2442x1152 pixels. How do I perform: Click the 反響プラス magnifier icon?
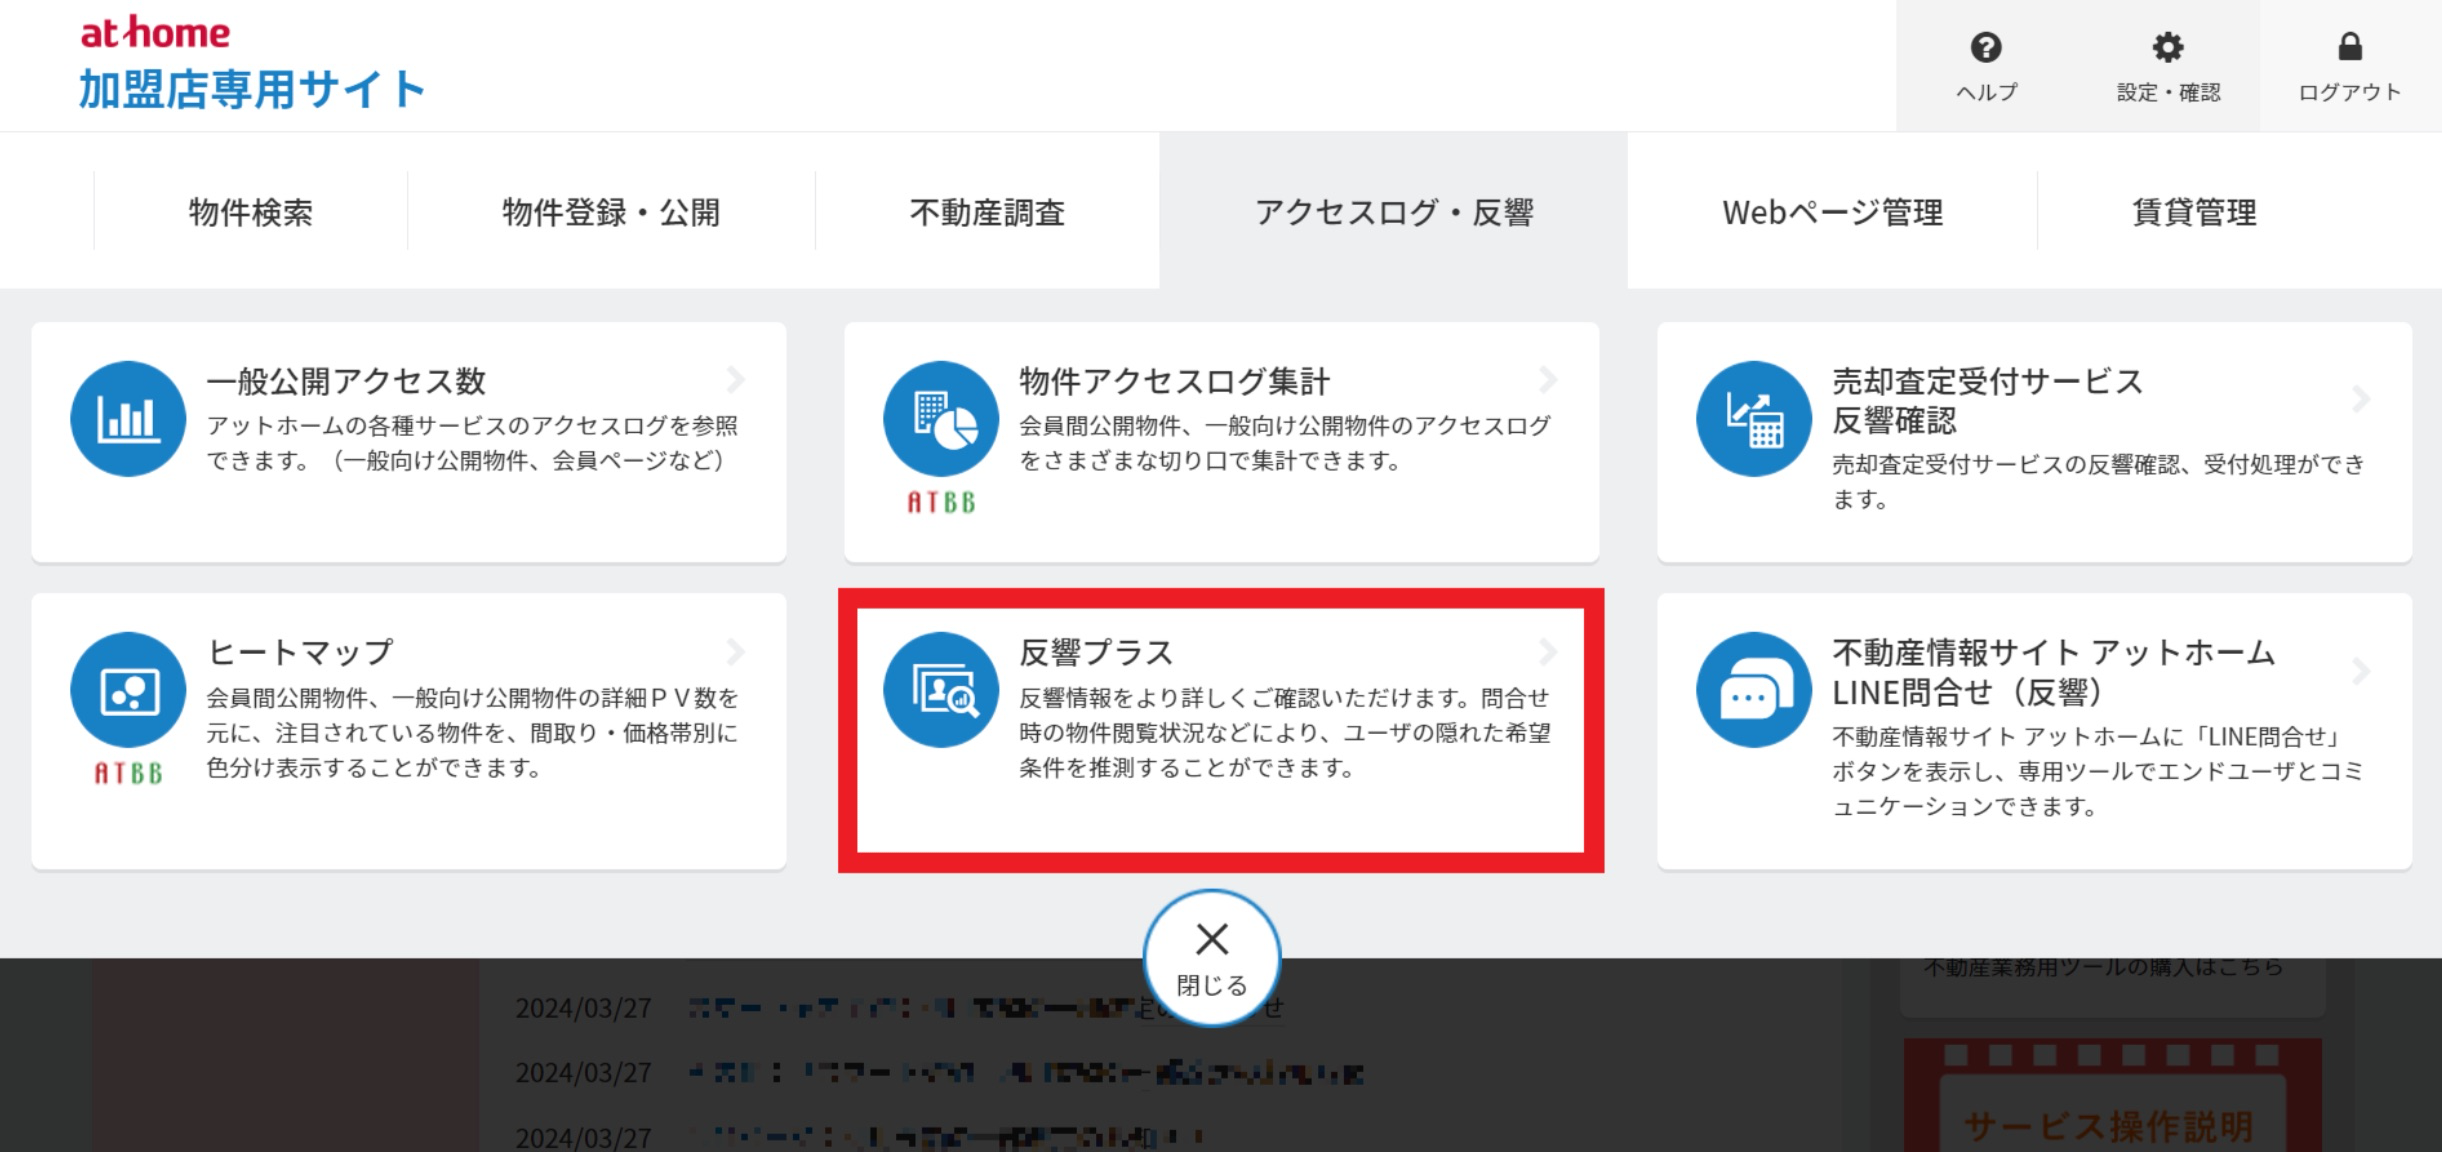click(941, 690)
